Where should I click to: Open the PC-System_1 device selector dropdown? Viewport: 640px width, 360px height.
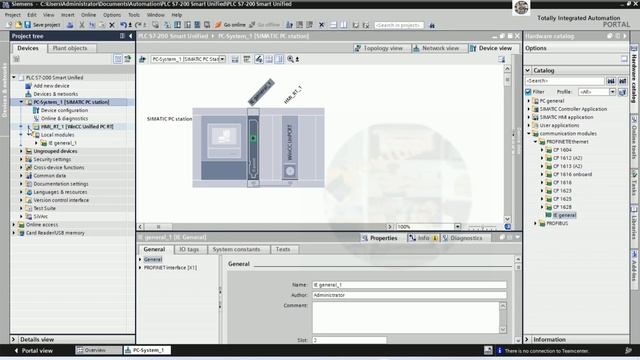click(x=222, y=59)
